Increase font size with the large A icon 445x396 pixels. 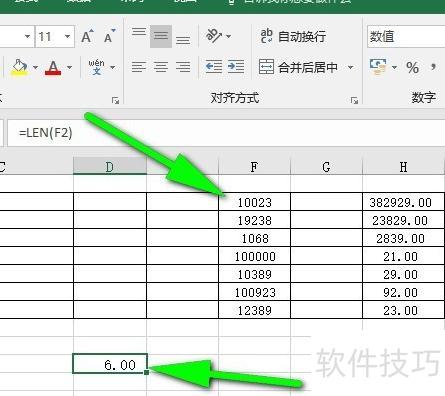pos(87,36)
